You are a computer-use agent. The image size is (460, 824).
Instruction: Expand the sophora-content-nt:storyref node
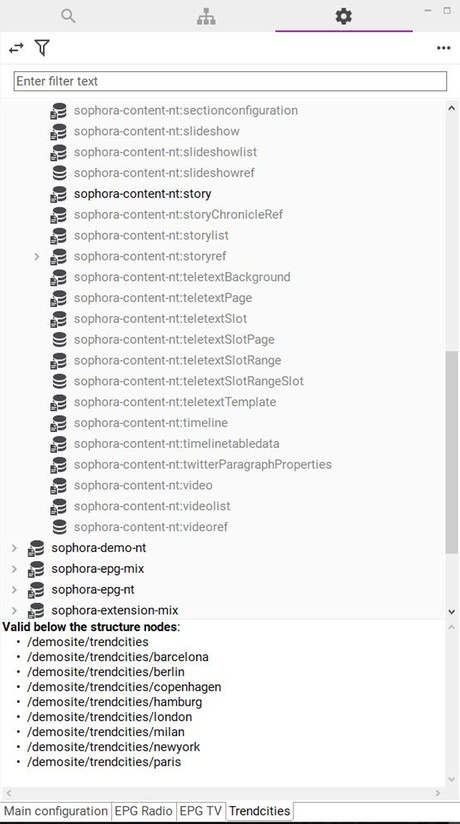[36, 256]
